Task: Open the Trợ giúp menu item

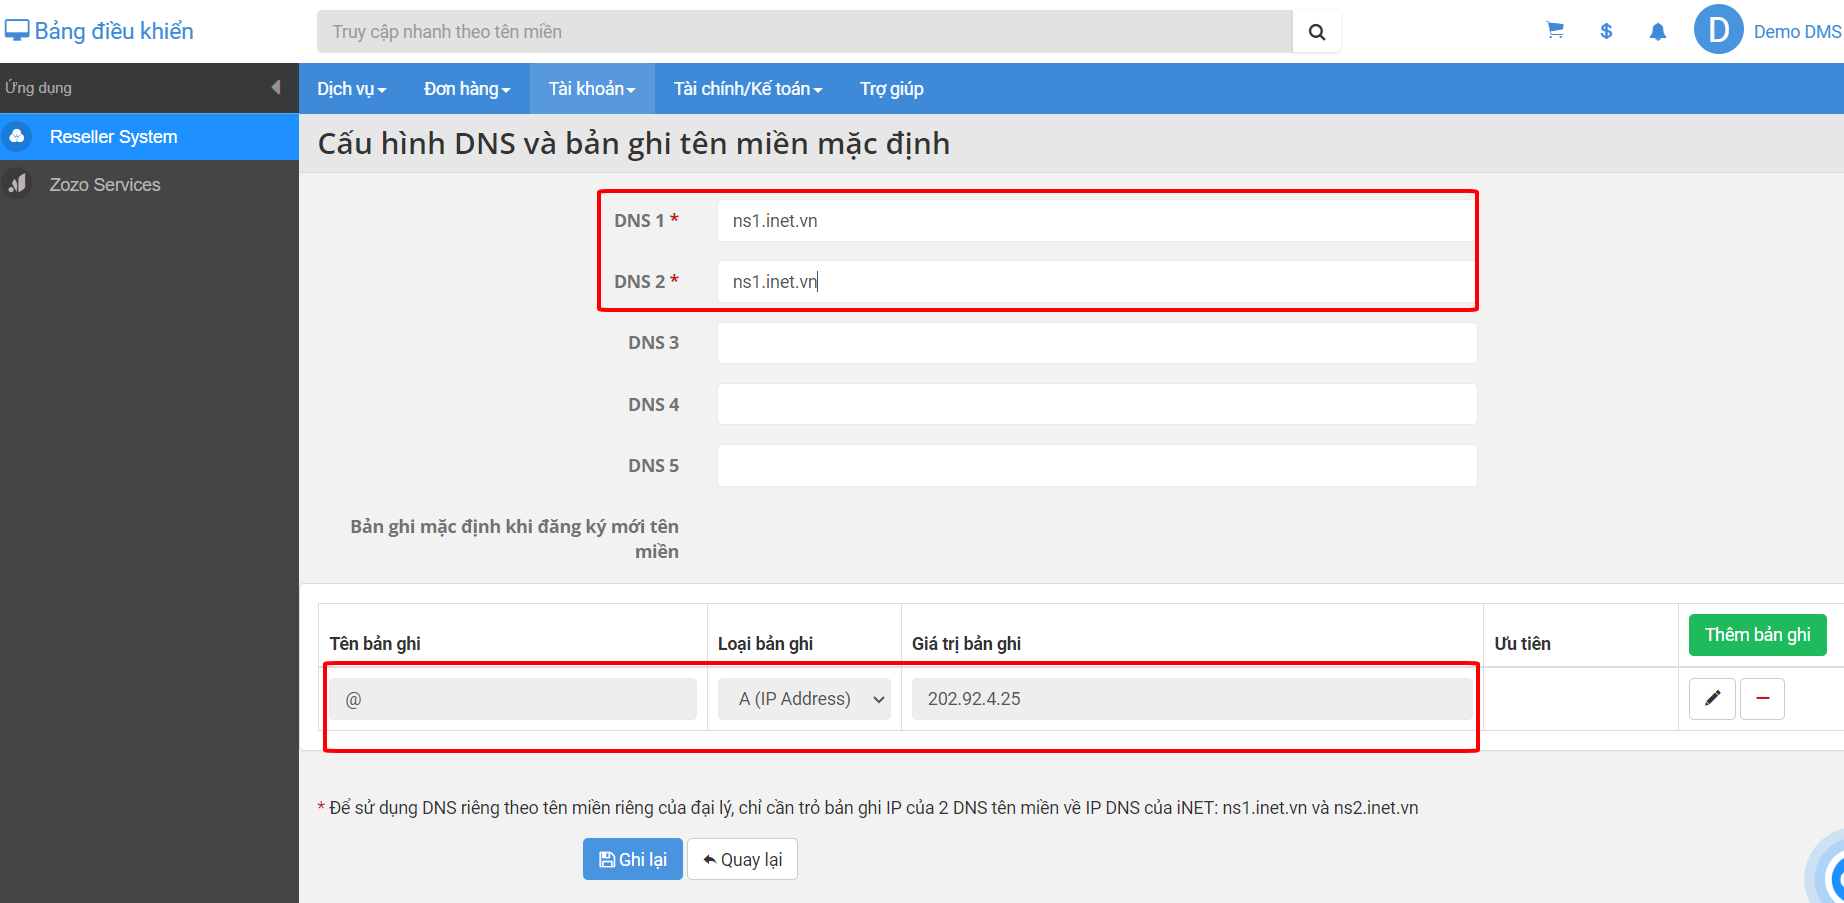Action: pyautogui.click(x=892, y=89)
